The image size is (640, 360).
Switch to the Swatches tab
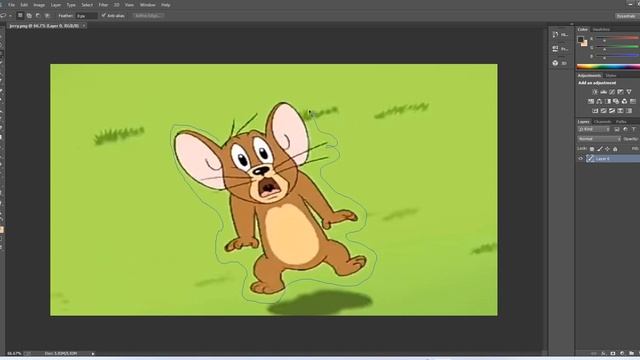point(601,29)
